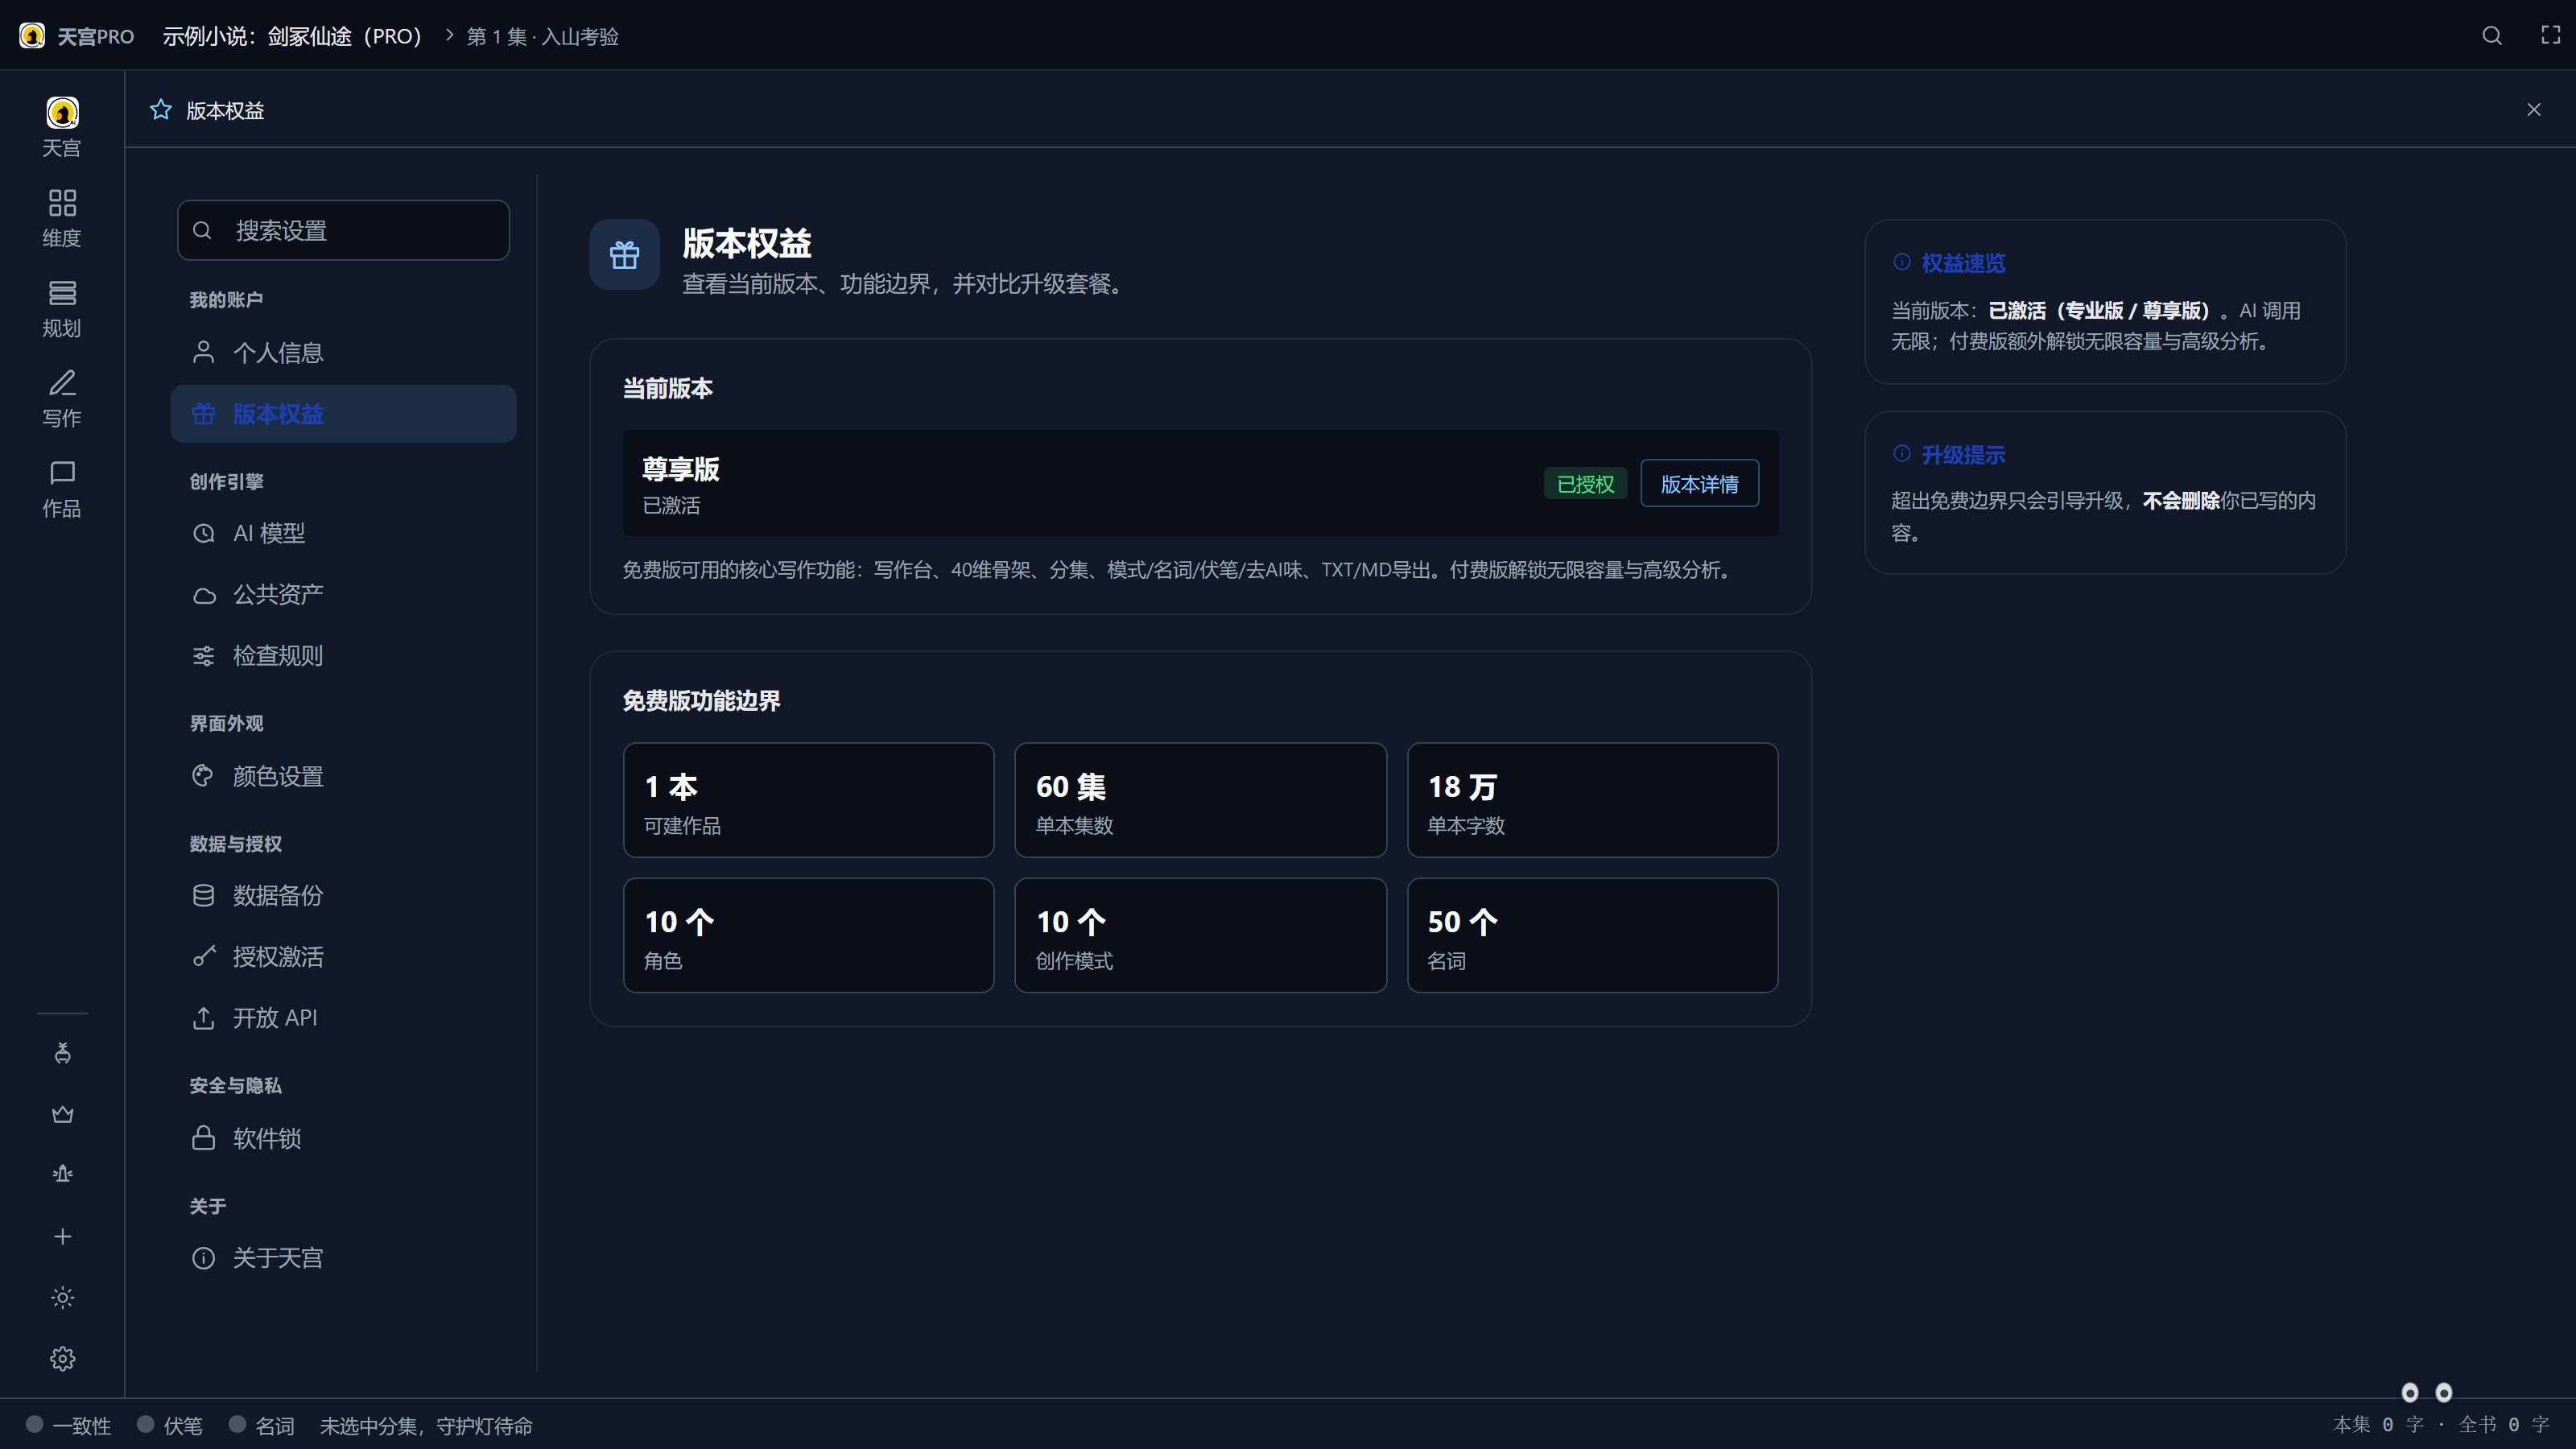Open 软件锁 security settings
Viewport: 2576px width, 1449px height.
pyautogui.click(x=343, y=1138)
